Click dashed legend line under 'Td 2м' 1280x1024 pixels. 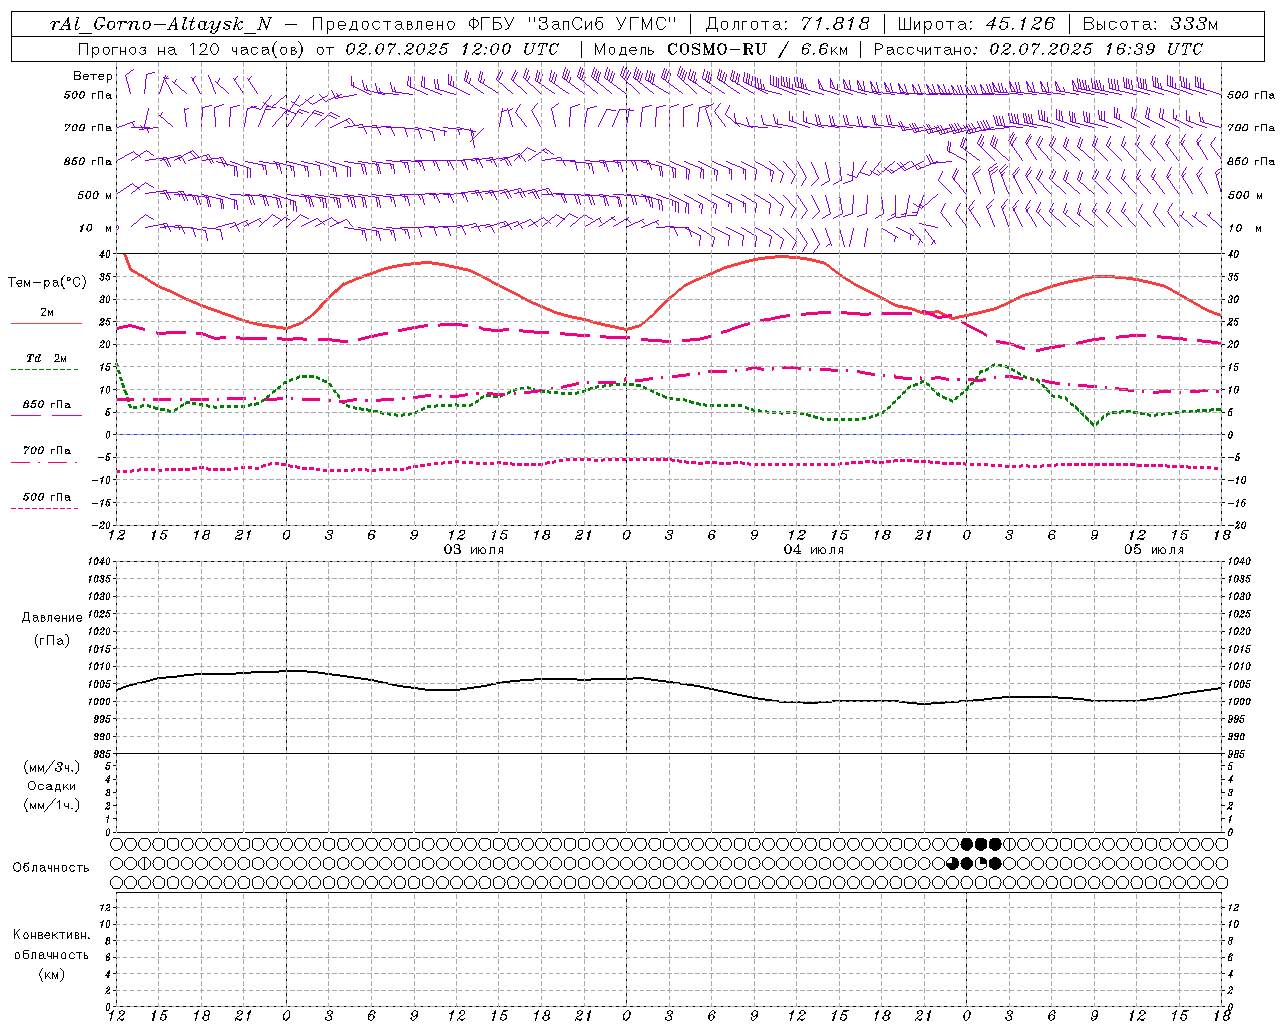point(44,370)
